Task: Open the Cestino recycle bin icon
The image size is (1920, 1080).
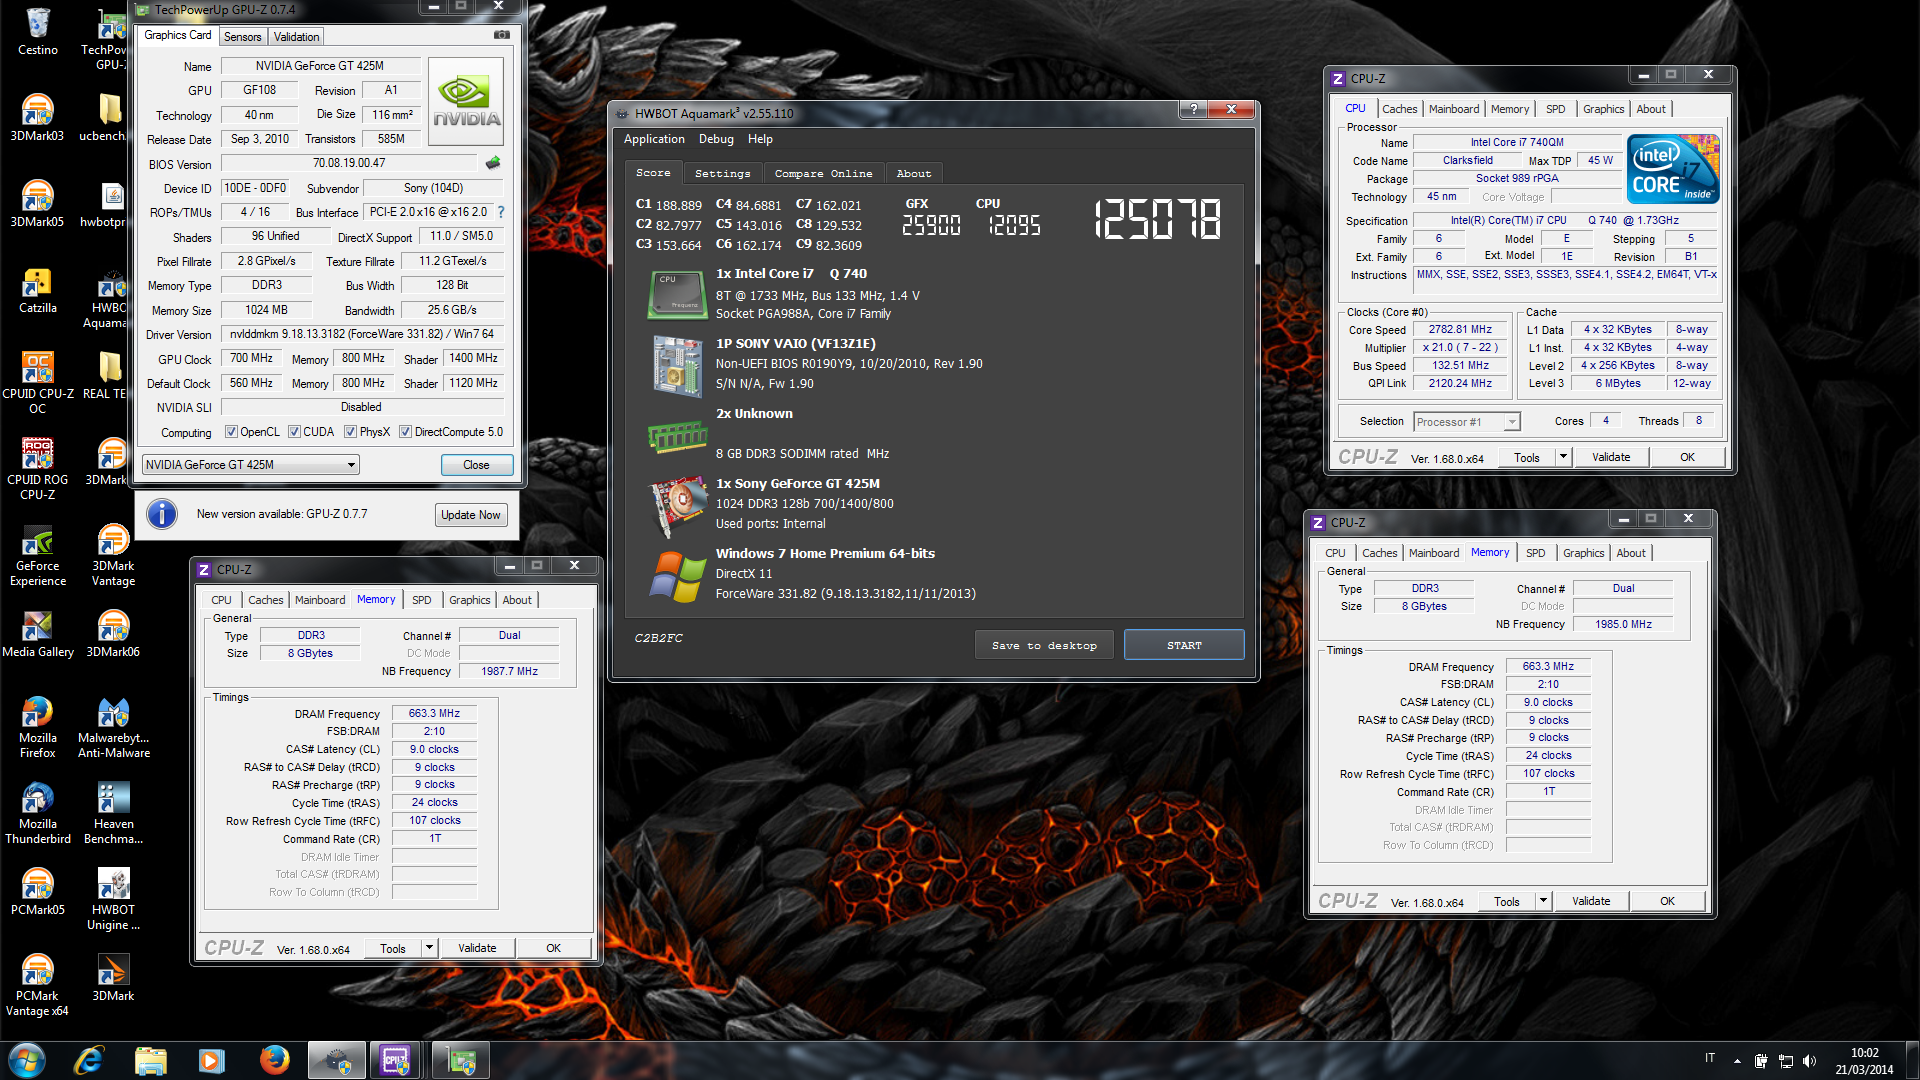Action: 38,30
